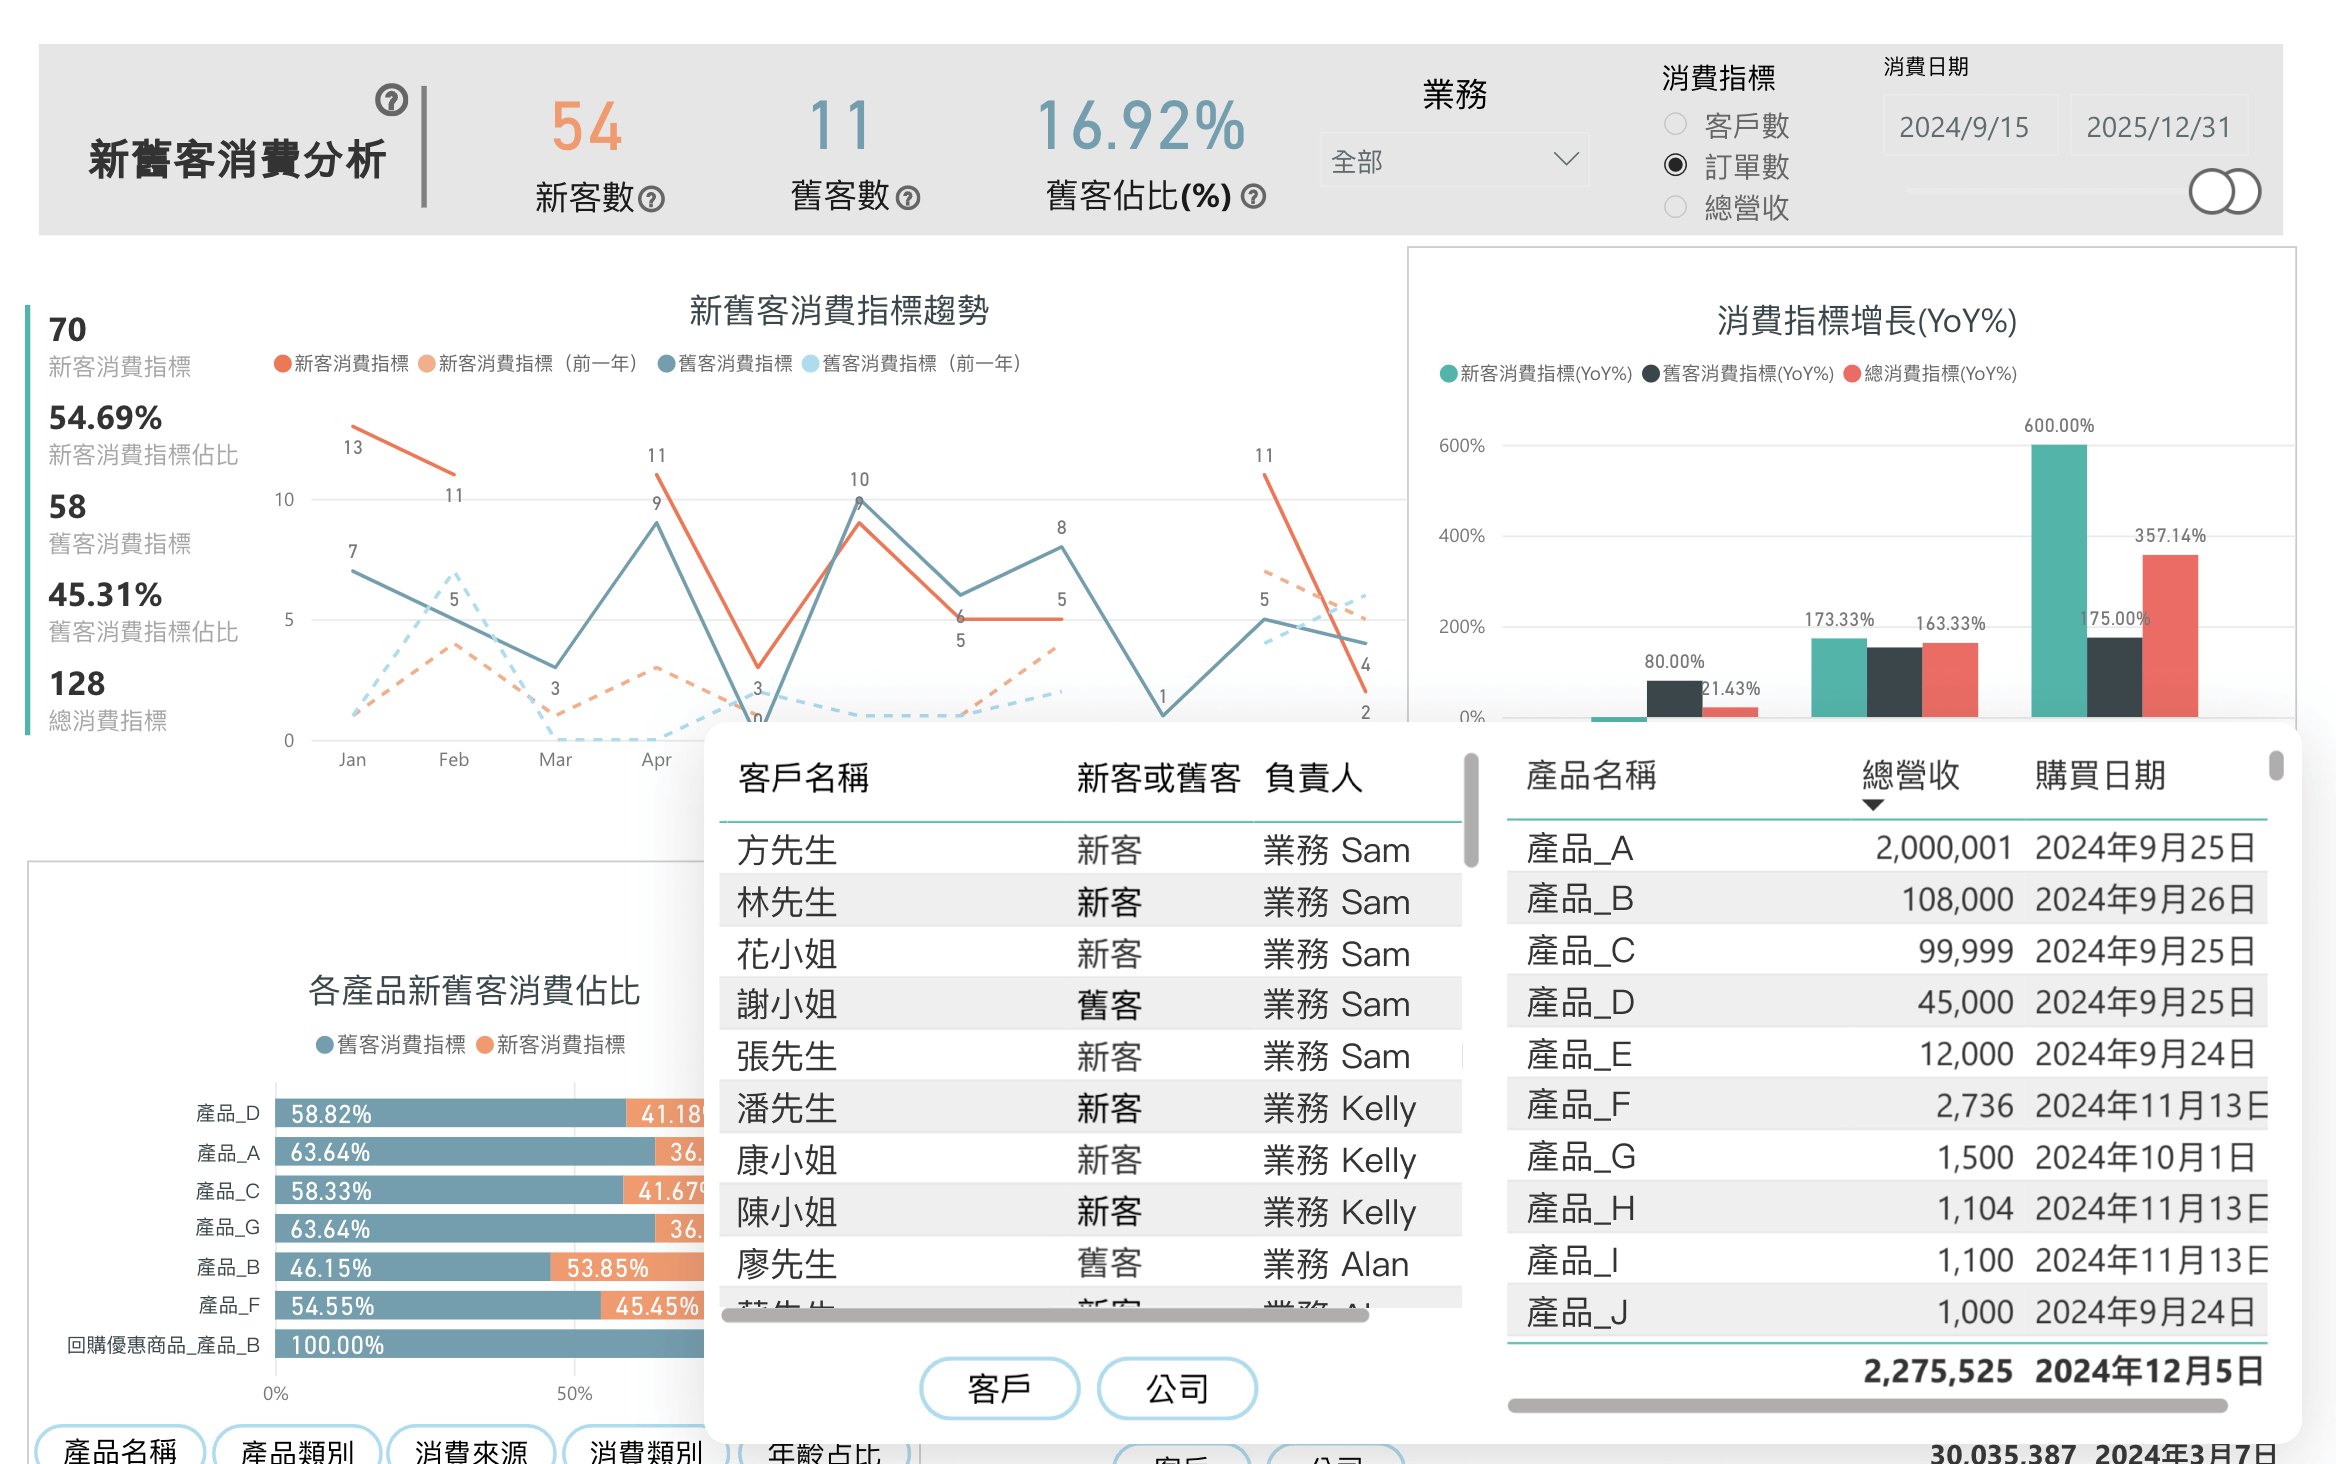Click help icon beside dashboard title
The height and width of the screenshot is (1464, 2336).
(391, 100)
